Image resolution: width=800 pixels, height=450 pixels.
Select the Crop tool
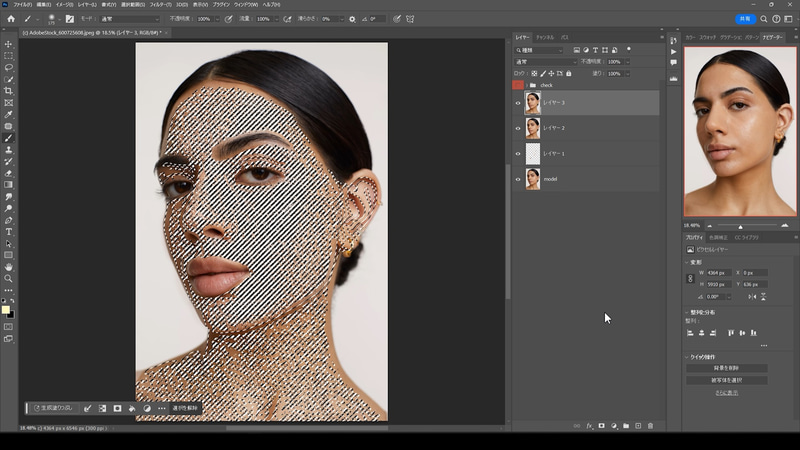click(9, 91)
